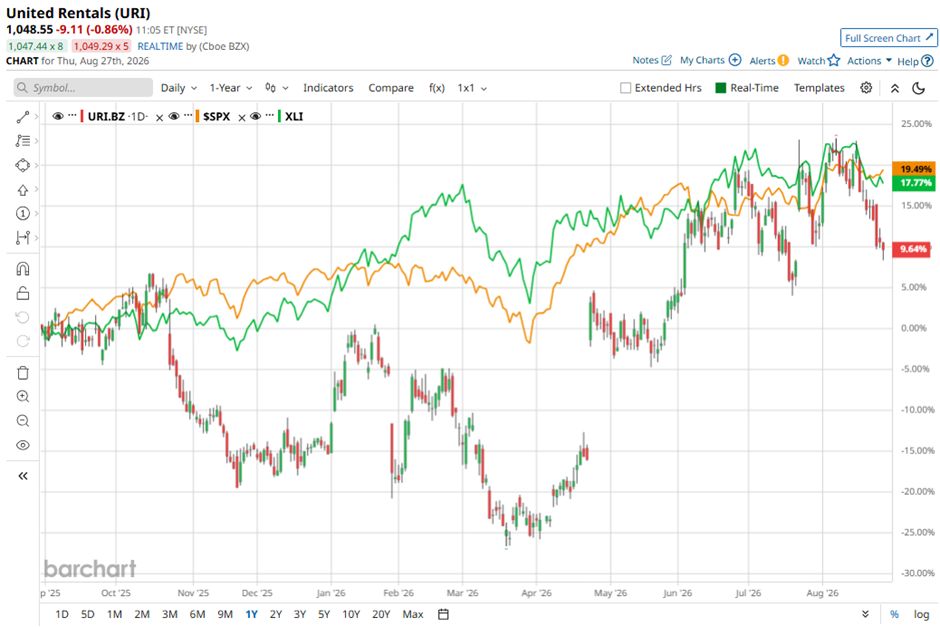Open date range calendar icon
940x627 pixels.
pos(443,614)
